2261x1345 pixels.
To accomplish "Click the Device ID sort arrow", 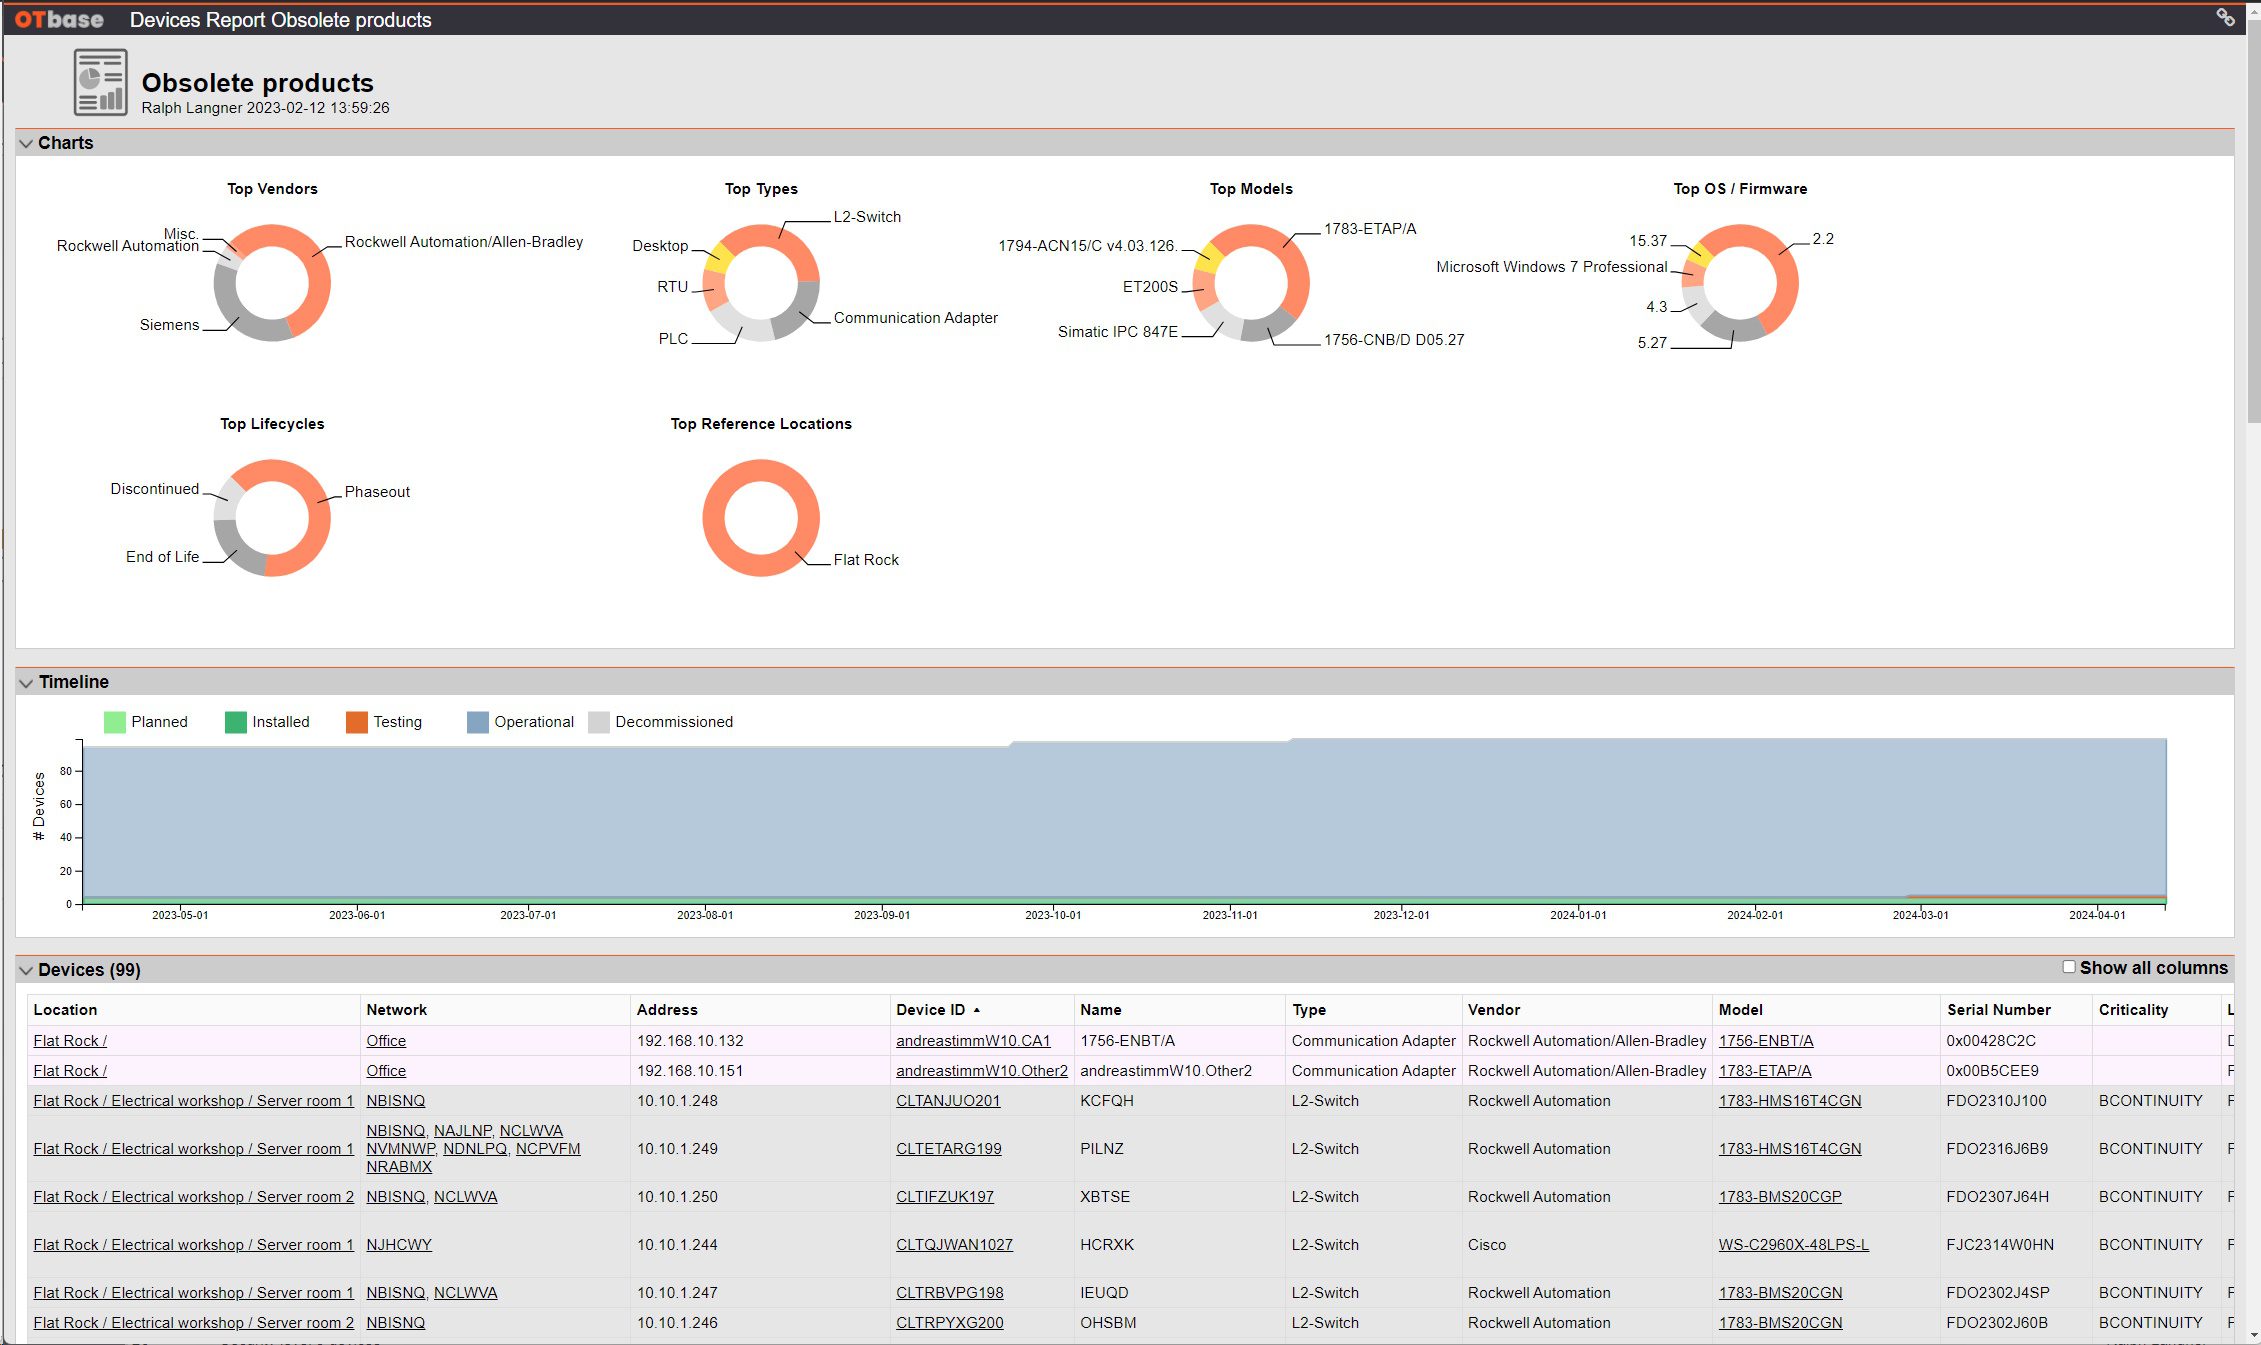I will (977, 1010).
